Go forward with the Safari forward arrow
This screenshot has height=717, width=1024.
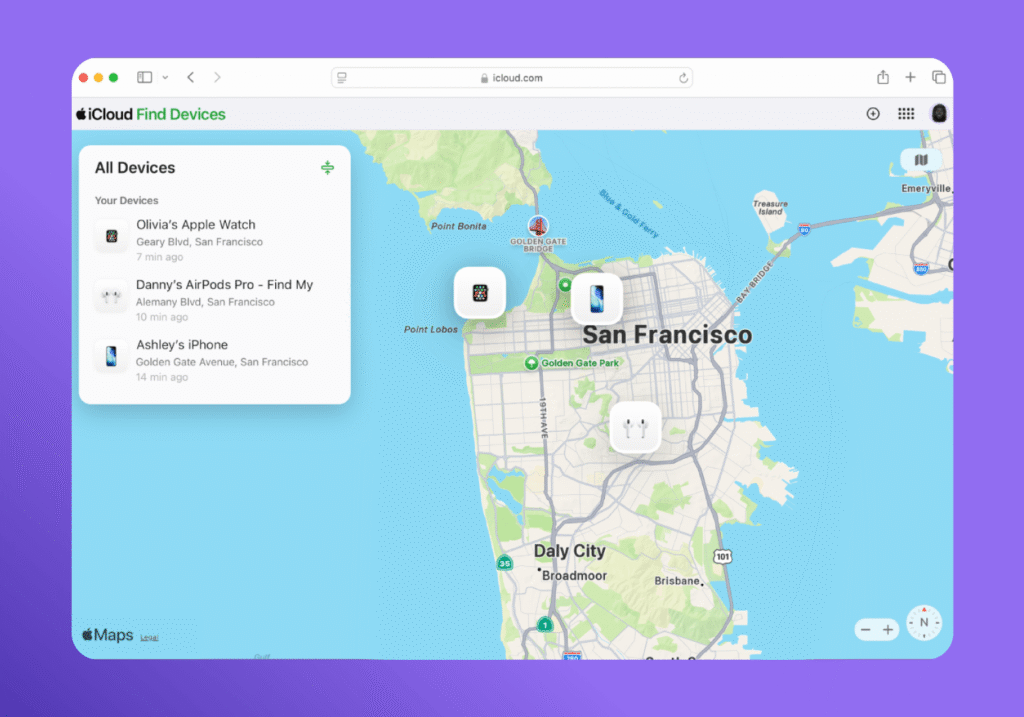(x=217, y=77)
